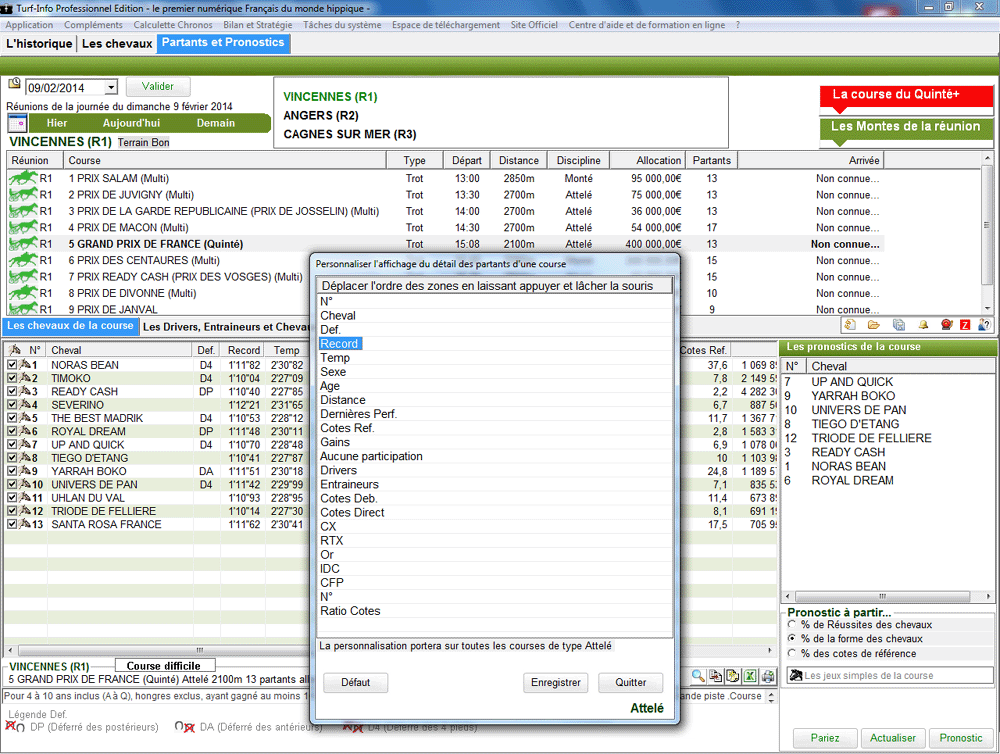Screen dimensions: 1000x754
Task: Open the date dropdown showing 09/02/2014
Action: coord(110,88)
